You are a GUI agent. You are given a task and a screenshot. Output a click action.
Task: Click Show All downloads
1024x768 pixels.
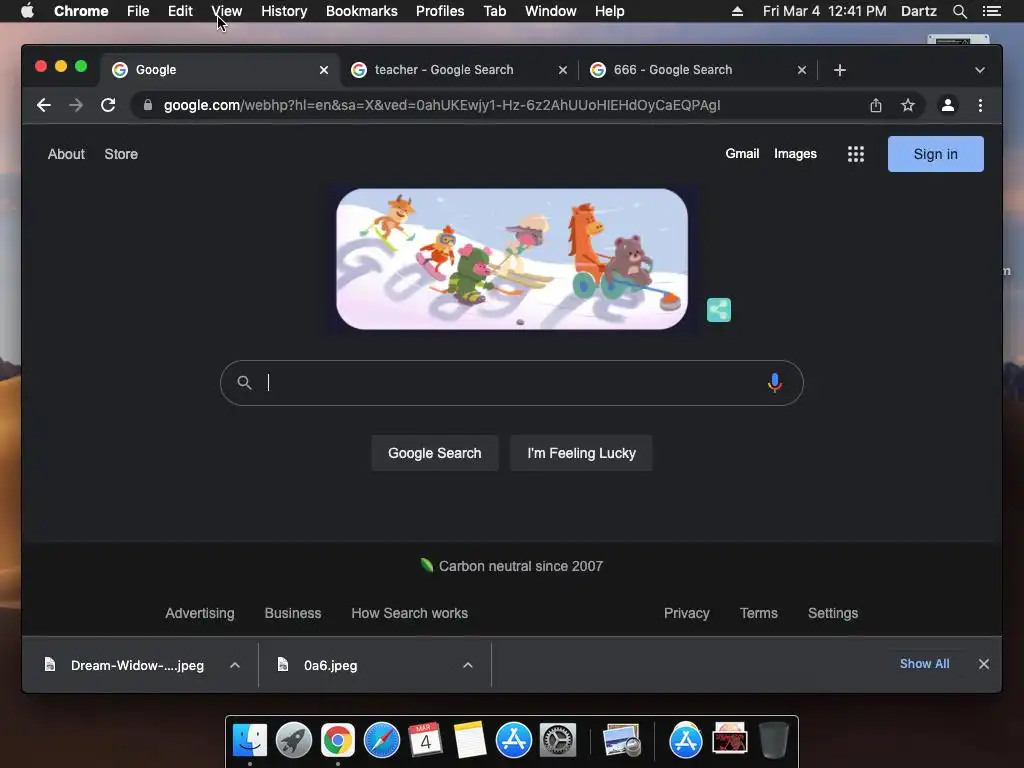click(924, 664)
